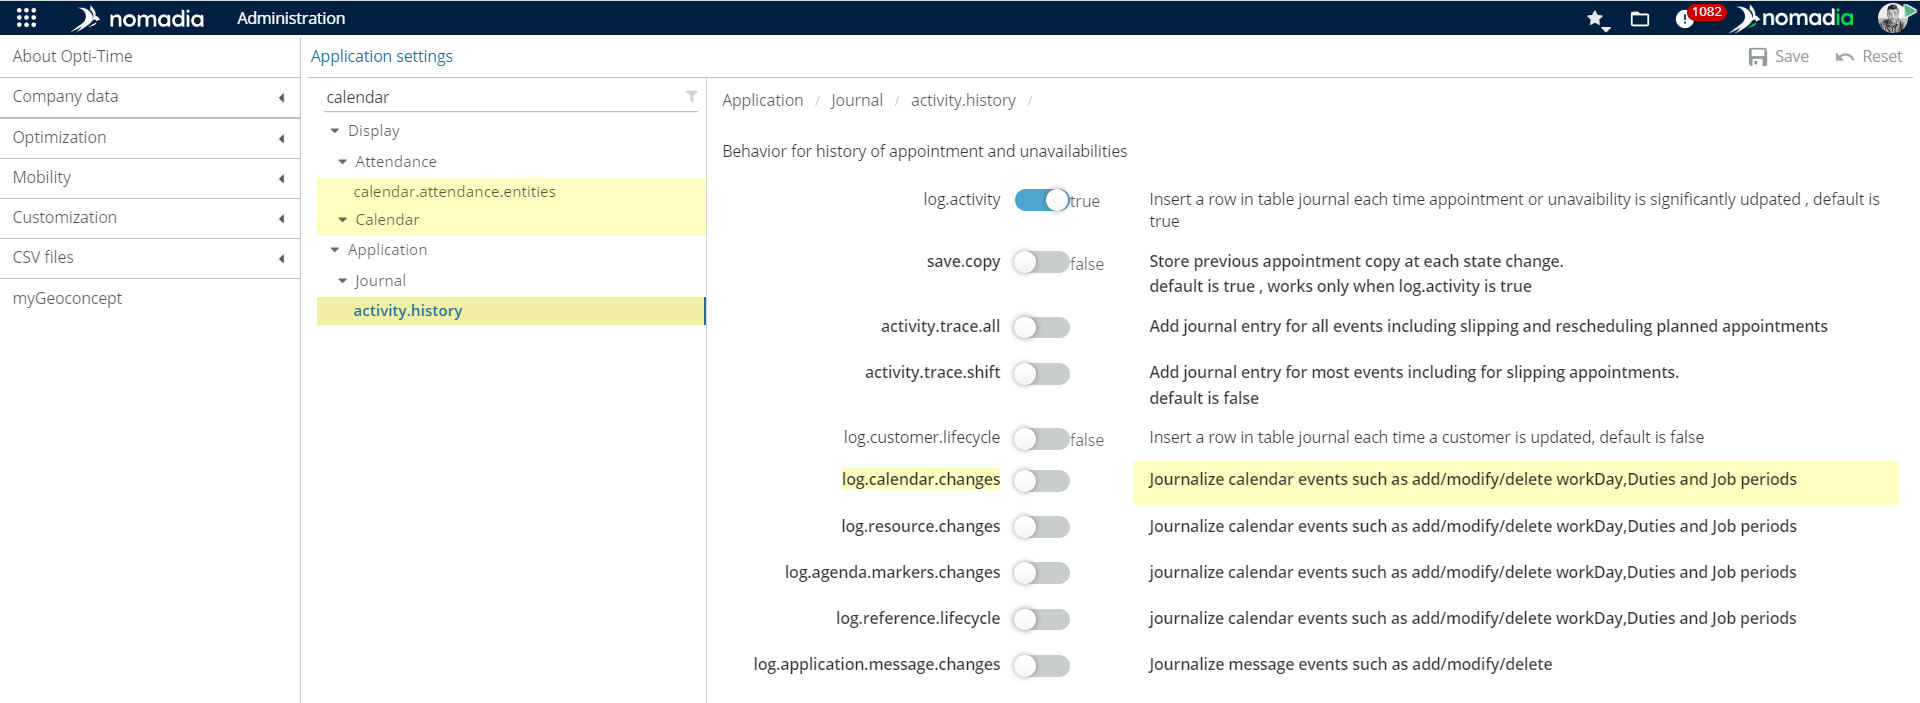Enable the save.copy toggle
This screenshot has height=703, width=1920.
tap(1041, 262)
